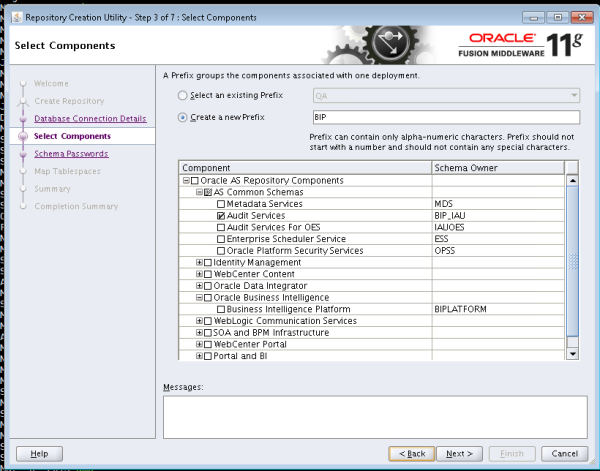Open the existing Prefix QA dropdown
This screenshot has height=471, width=600.
(x=446, y=96)
